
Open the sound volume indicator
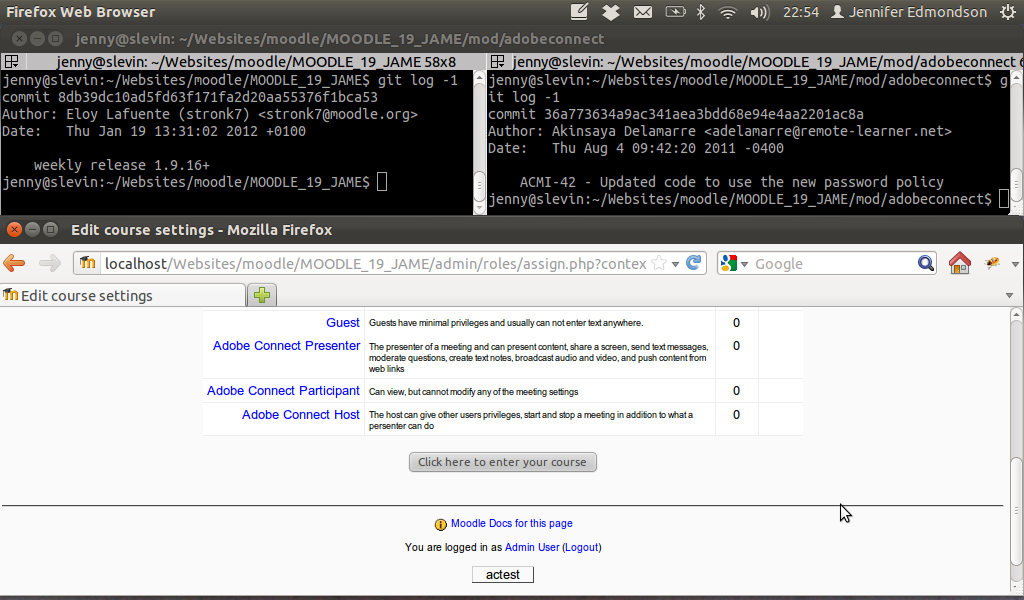(760, 12)
